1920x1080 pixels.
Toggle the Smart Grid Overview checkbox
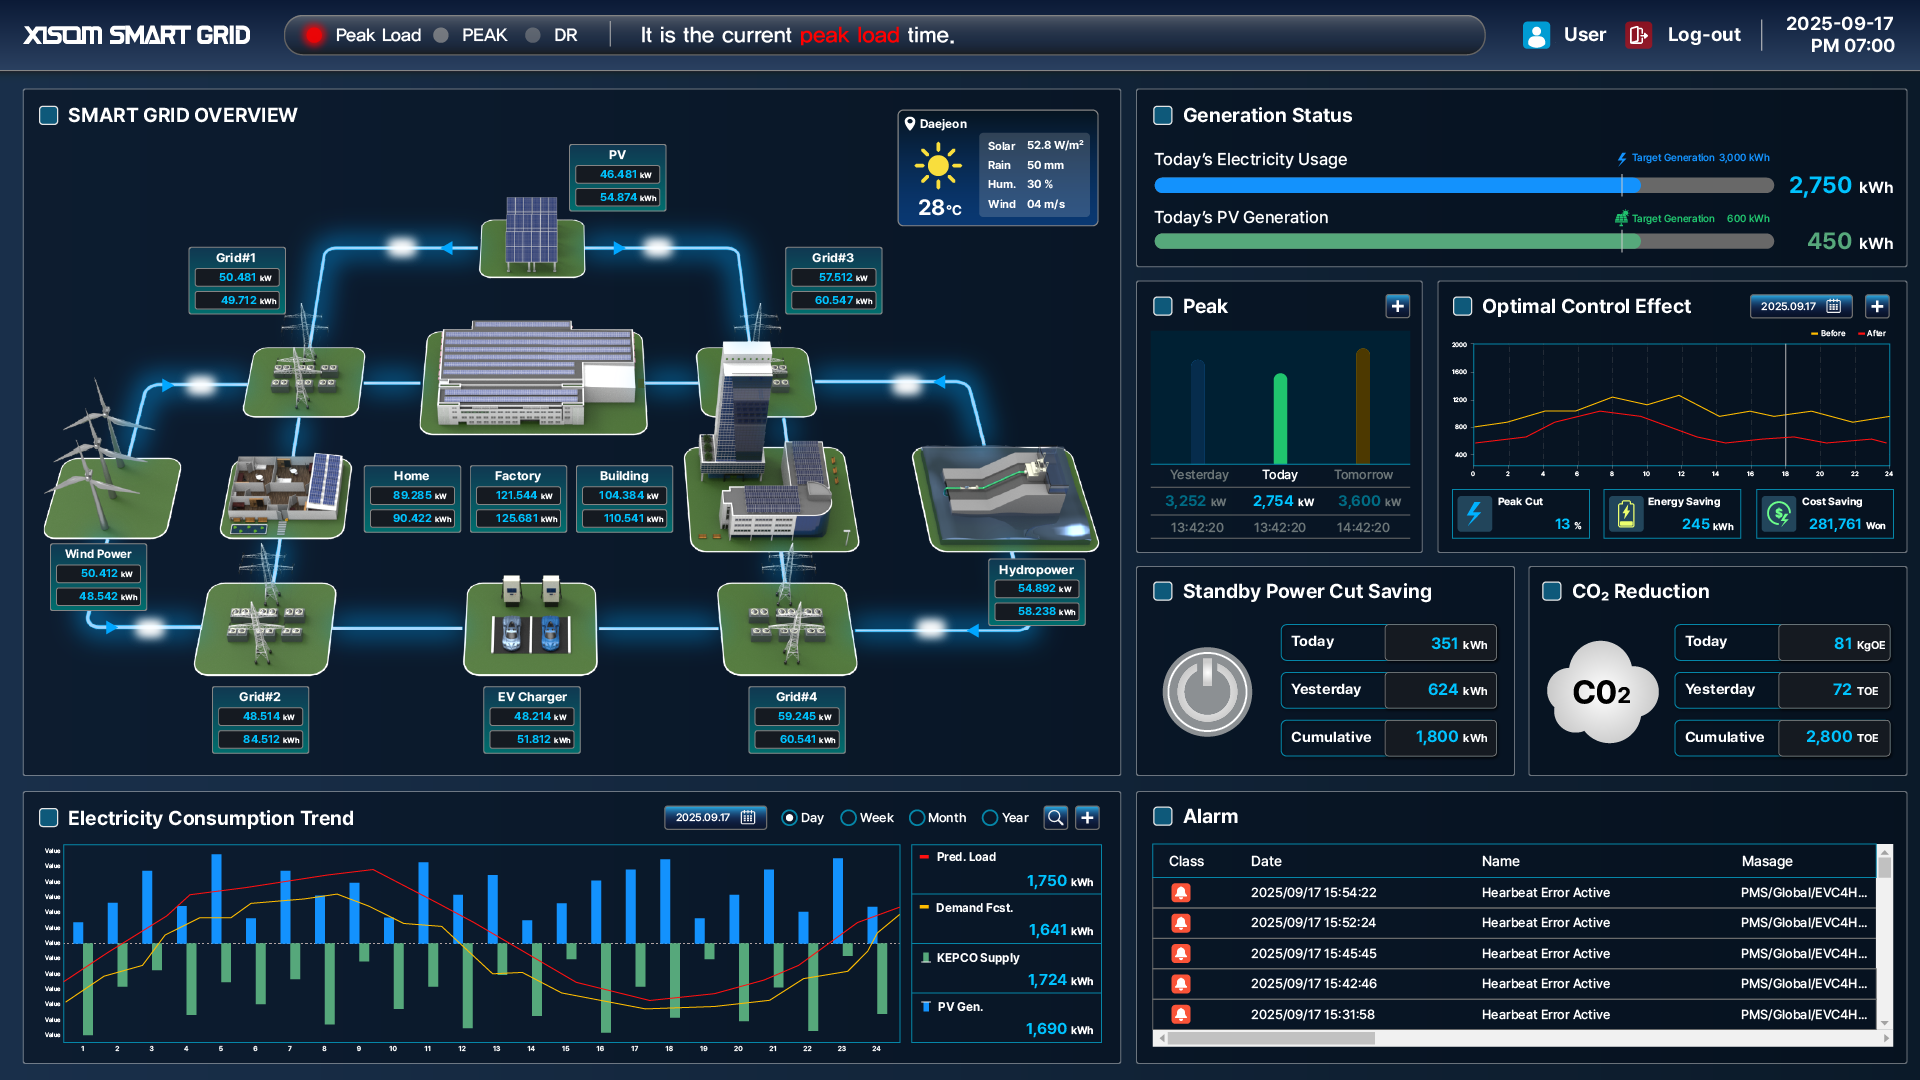point(48,115)
